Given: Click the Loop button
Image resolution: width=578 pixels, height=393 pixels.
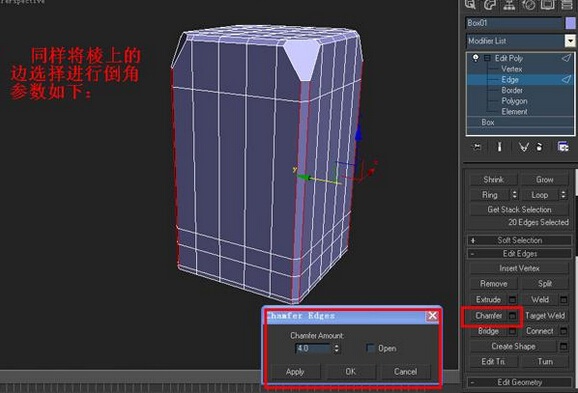Looking at the screenshot, I should click(540, 194).
